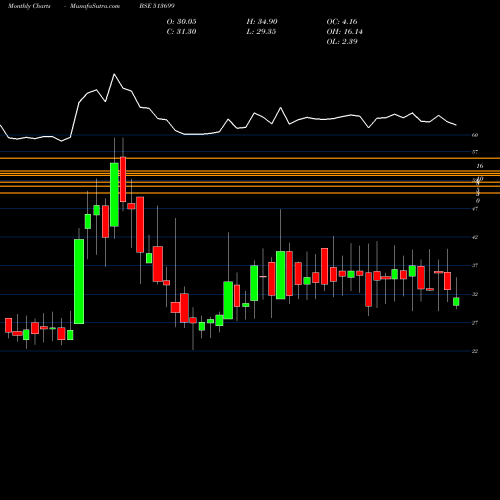The image size is (500, 500).
Task: Click the price axis label 22
Action: pyautogui.click(x=475, y=351)
